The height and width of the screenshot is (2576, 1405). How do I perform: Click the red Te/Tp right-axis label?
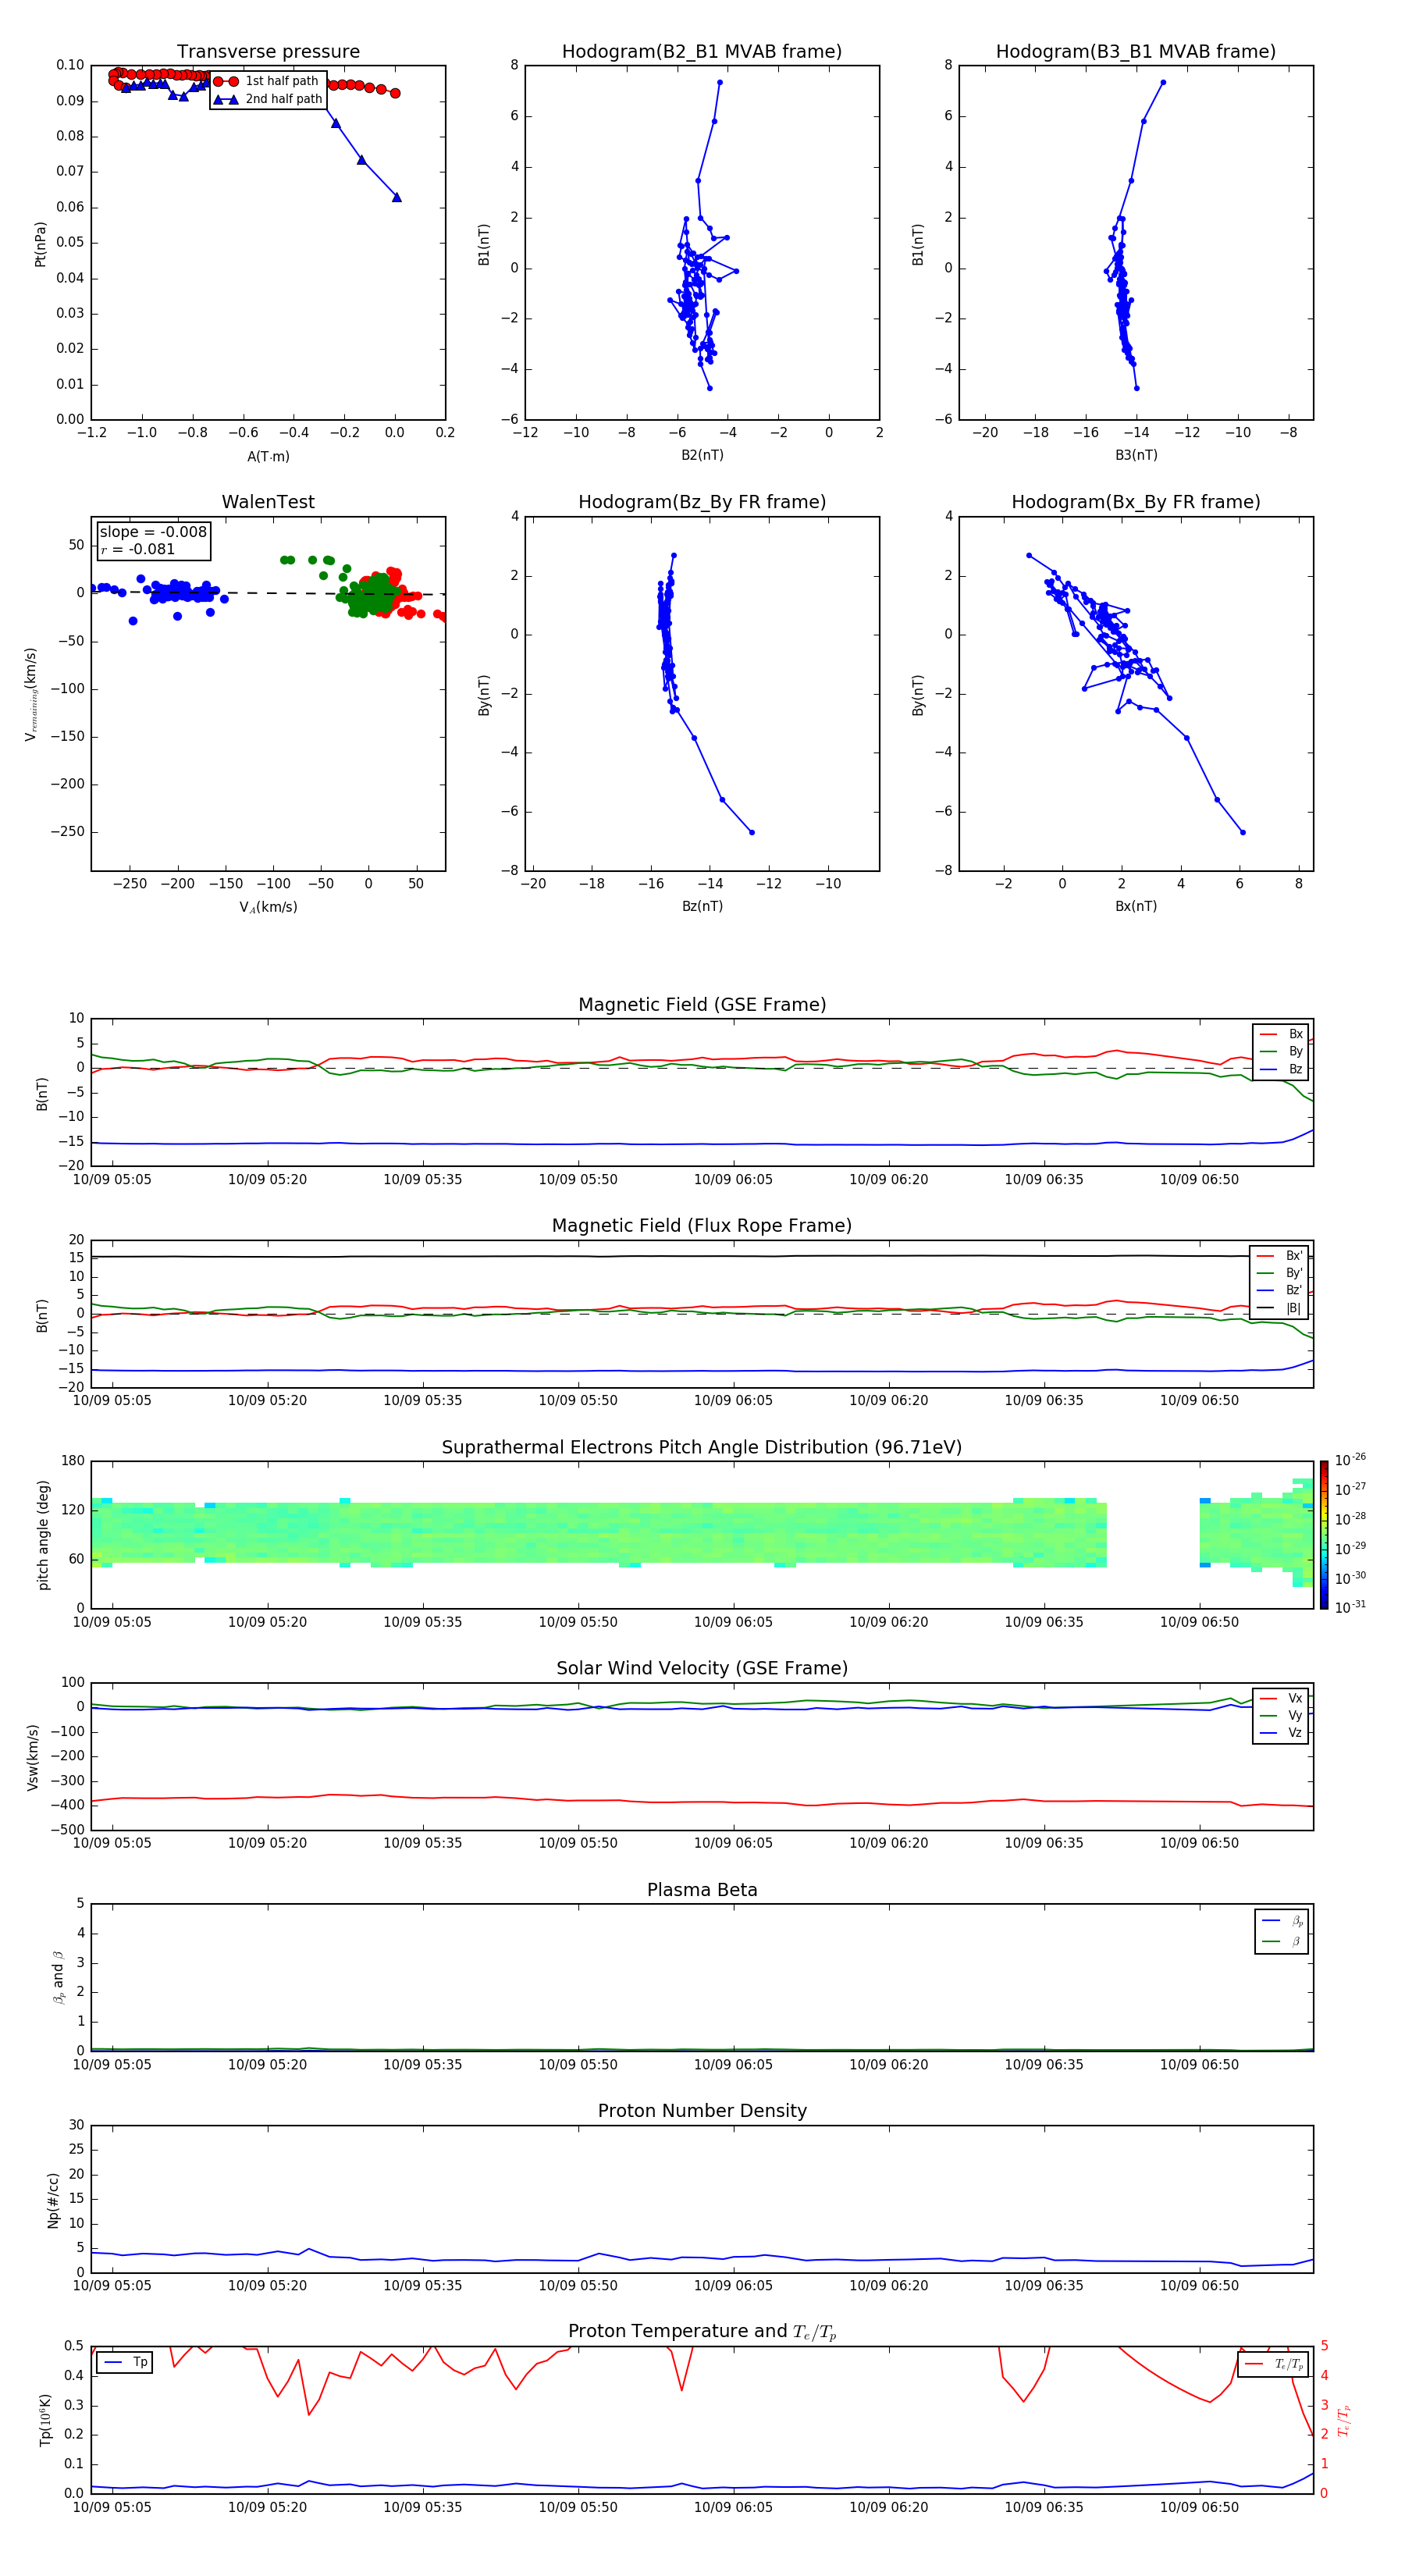pyautogui.click(x=1343, y=2420)
